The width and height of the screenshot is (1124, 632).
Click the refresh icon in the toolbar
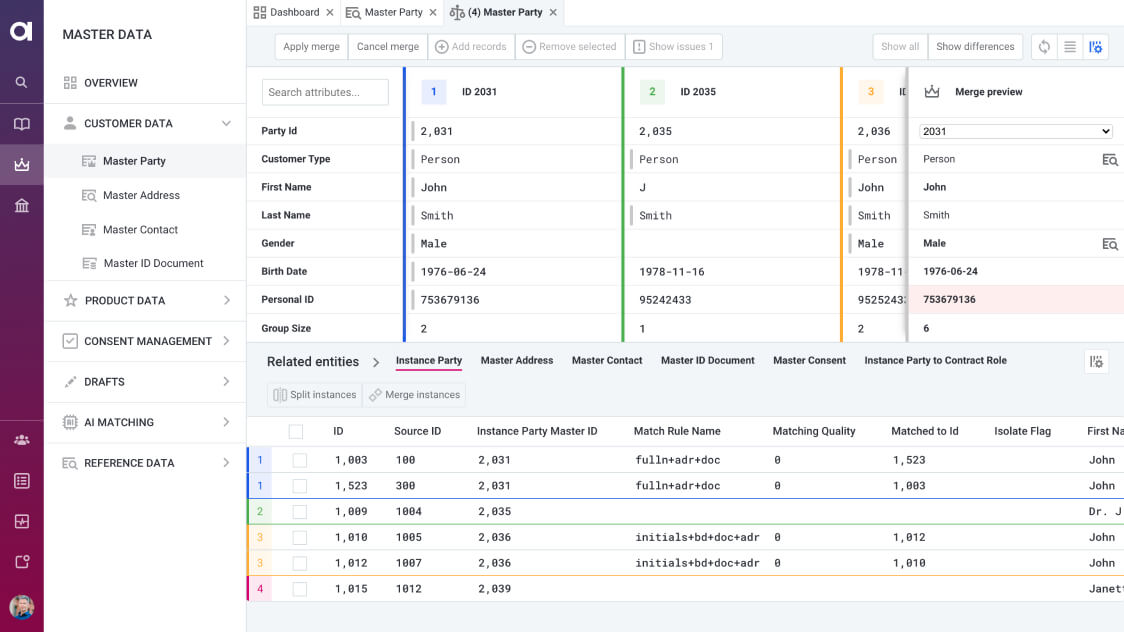(x=1043, y=46)
